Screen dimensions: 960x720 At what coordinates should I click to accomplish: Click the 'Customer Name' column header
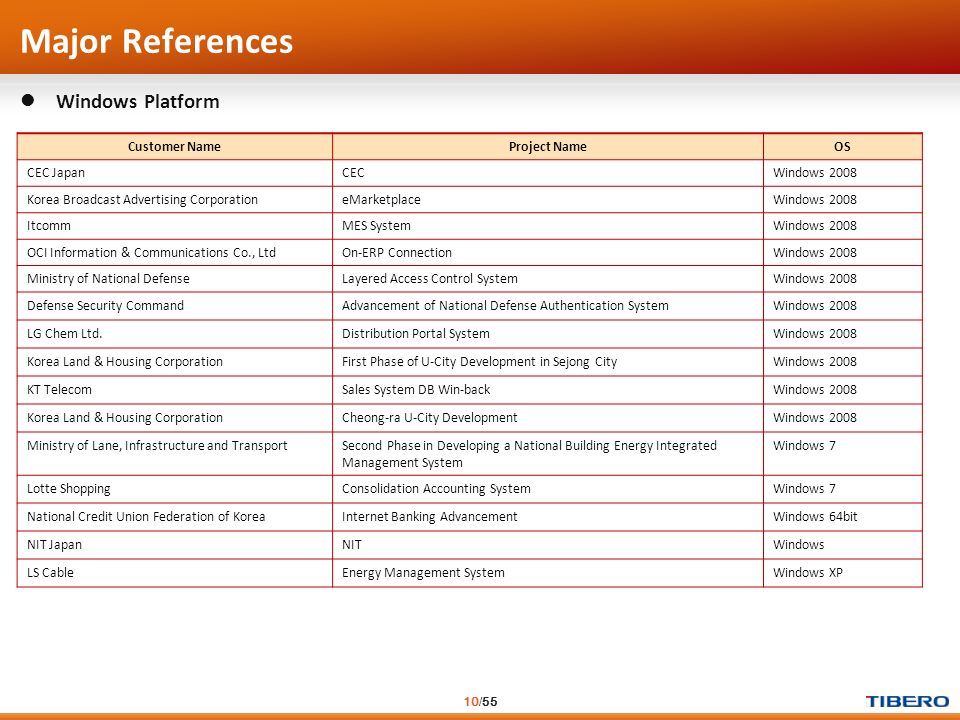coord(174,146)
